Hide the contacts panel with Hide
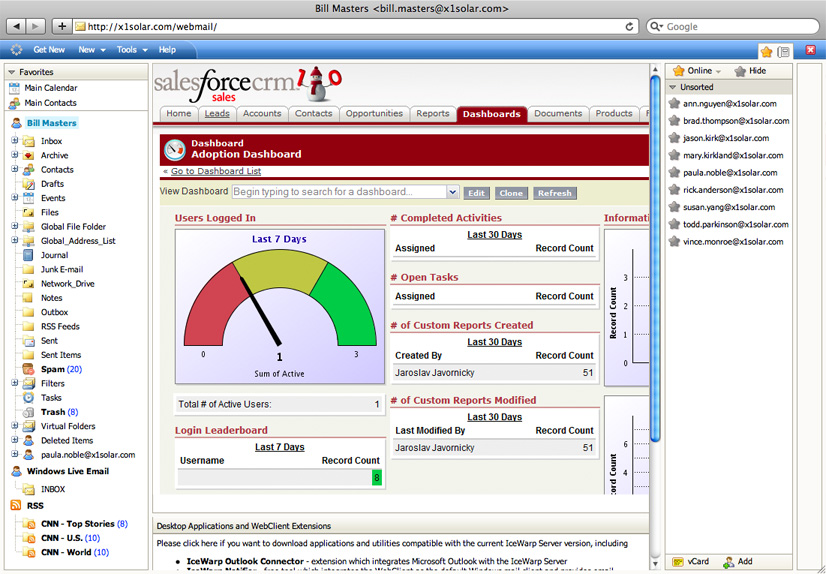 750,71
